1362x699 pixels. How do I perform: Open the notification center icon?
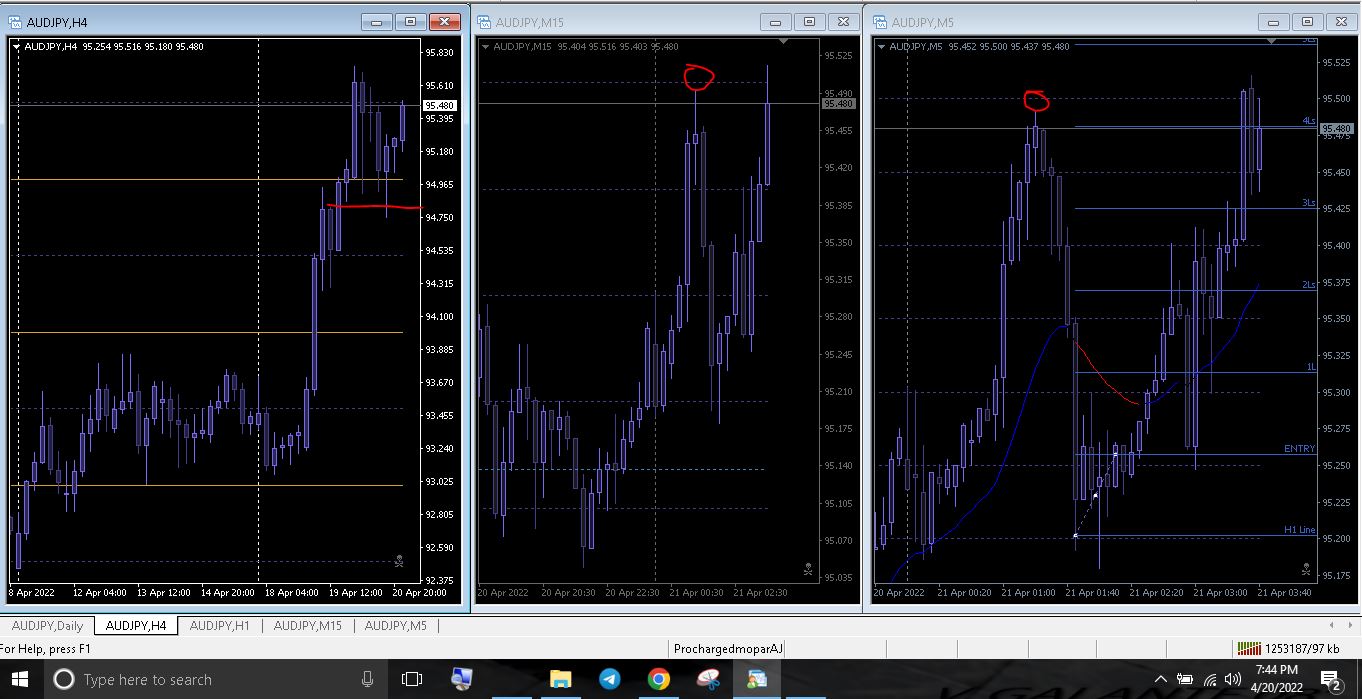tap(1332, 681)
